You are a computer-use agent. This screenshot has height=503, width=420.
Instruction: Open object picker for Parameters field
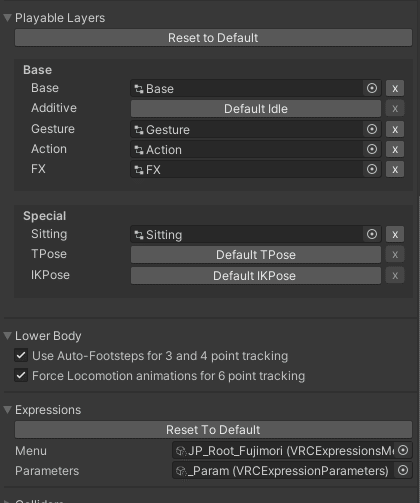point(403,470)
